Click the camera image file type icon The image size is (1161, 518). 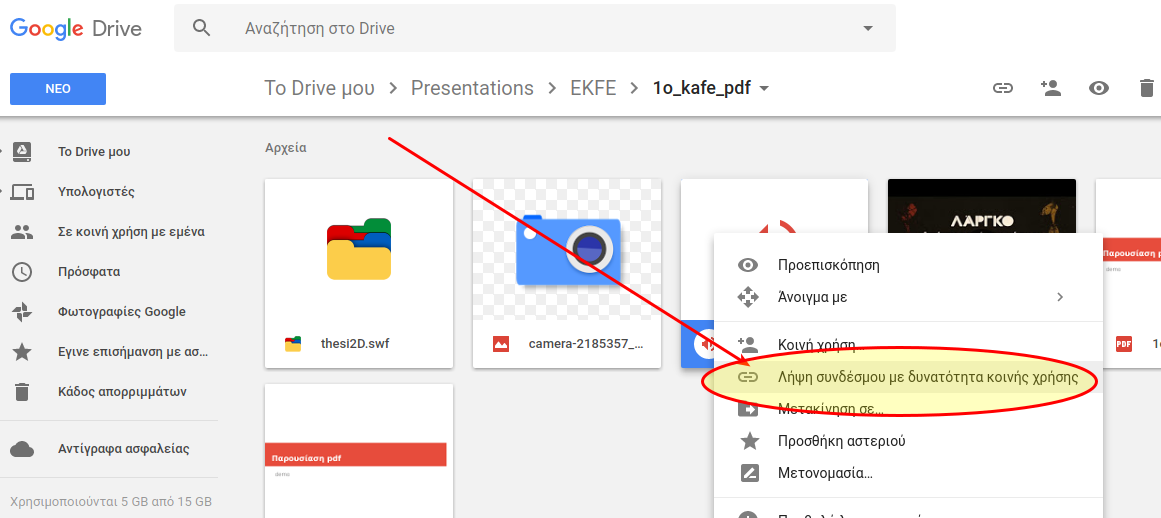[501, 343]
